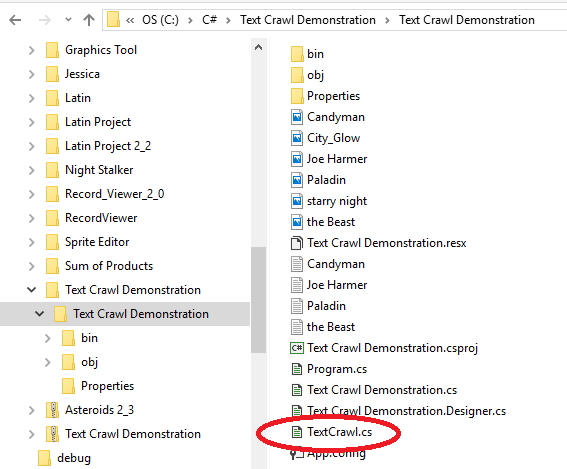The image size is (567, 469).
Task: Select the Asteroids 2_3 zipped folder
Action: tap(90, 410)
